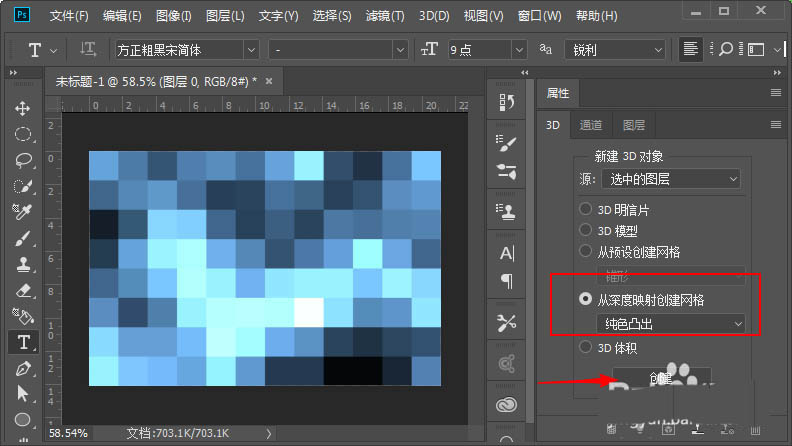Select the 3D 明信片 radio option
The height and width of the screenshot is (446, 792).
click(x=585, y=209)
